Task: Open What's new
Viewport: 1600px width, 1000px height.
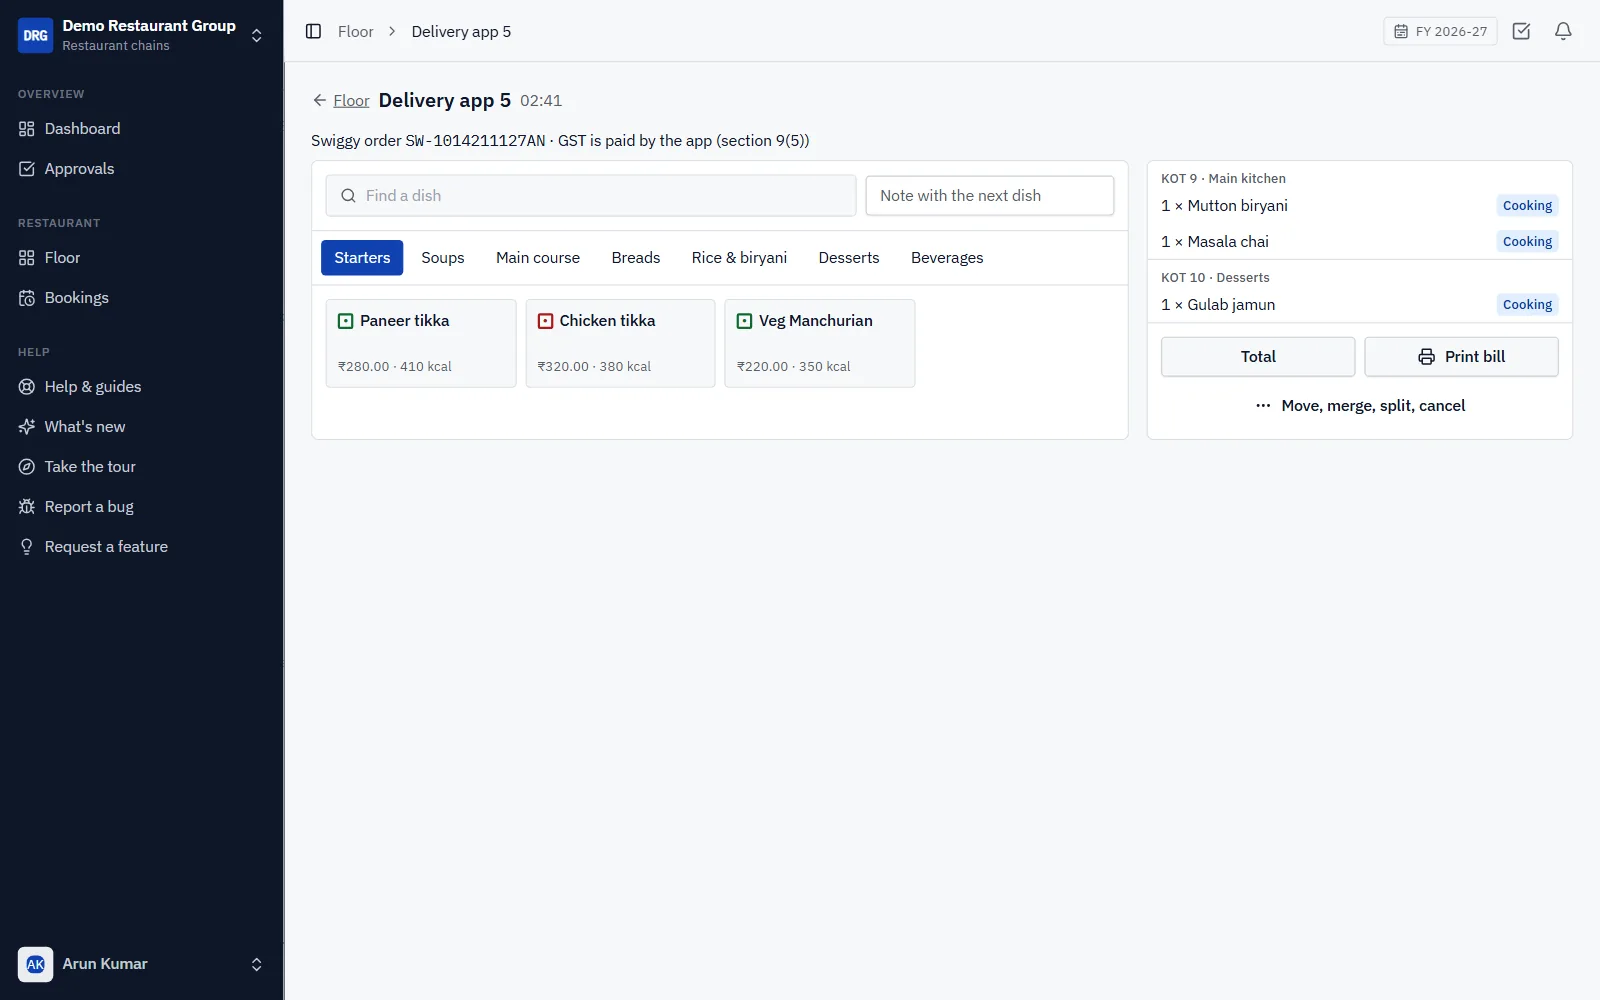Action: (141, 427)
